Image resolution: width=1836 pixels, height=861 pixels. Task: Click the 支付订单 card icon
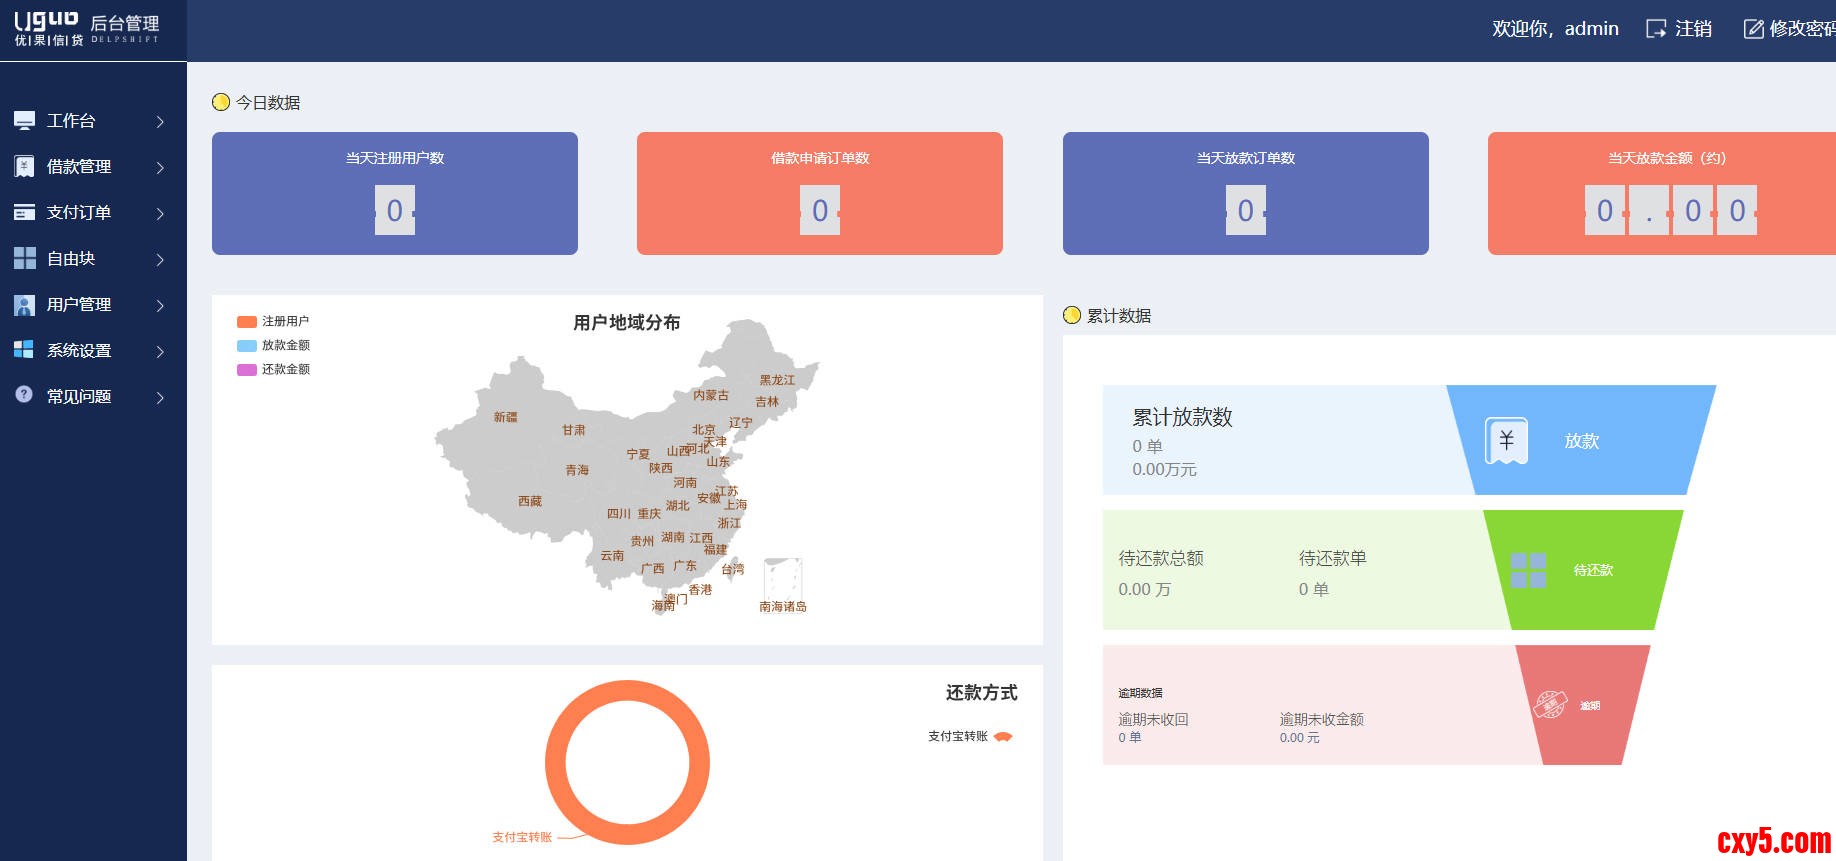click(x=24, y=213)
